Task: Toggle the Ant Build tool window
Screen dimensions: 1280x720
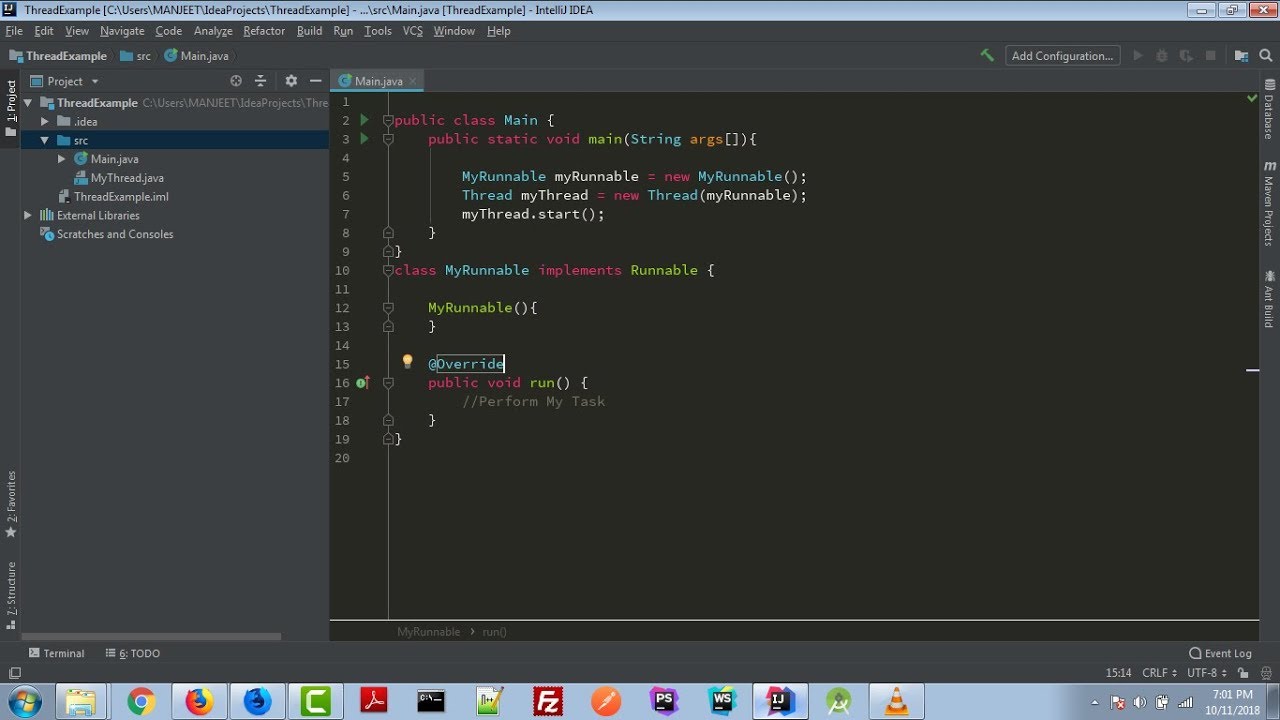Action: [1269, 298]
